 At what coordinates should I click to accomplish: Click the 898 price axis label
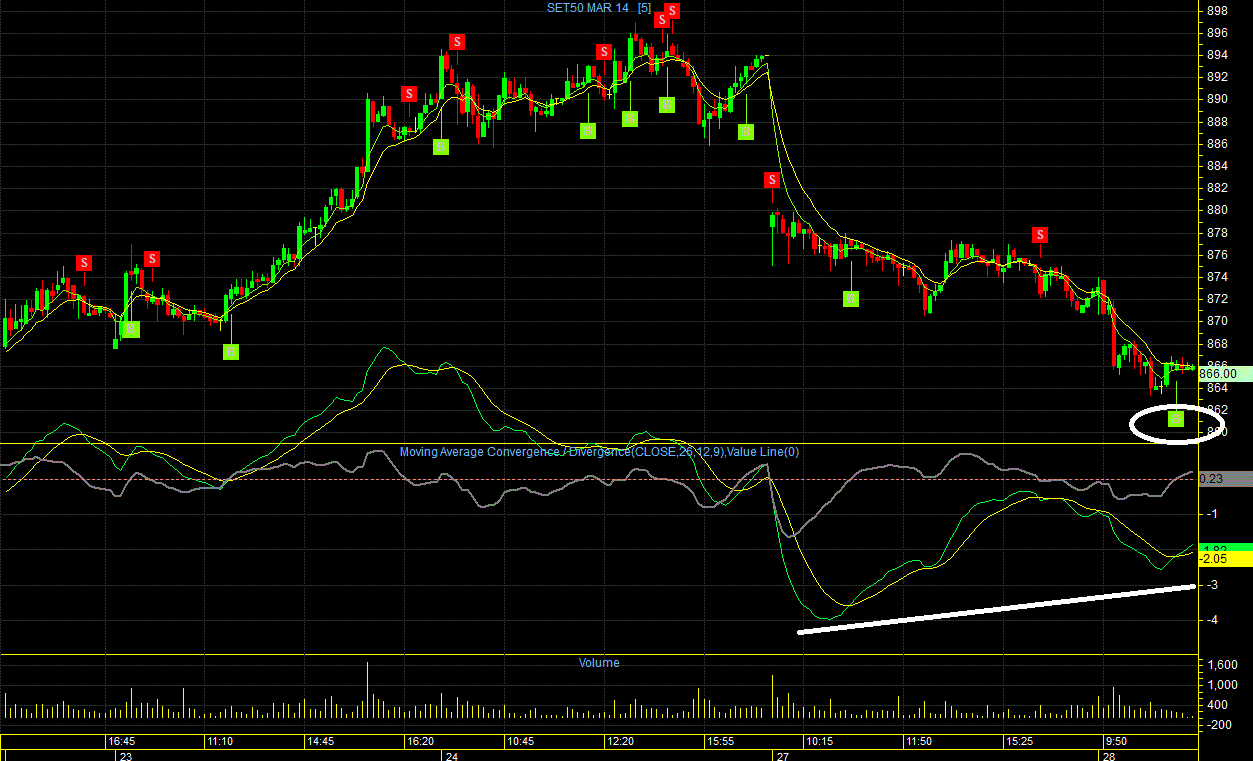[1217, 11]
